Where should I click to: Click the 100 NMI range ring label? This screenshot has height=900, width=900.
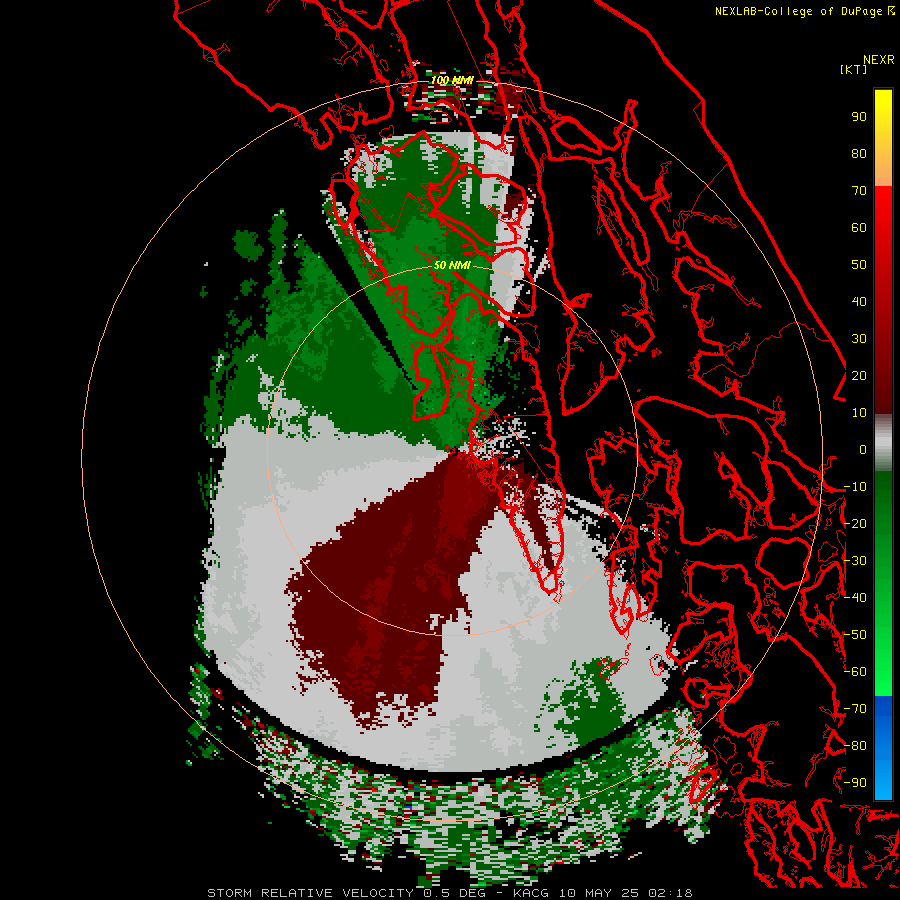(x=452, y=80)
